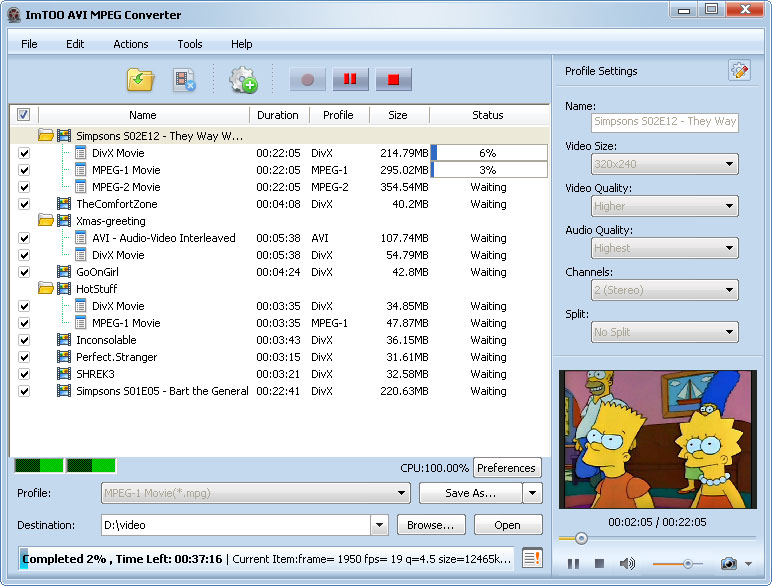Click the Add file folder icon
Viewport: 772px width, 586px height.
(140, 80)
